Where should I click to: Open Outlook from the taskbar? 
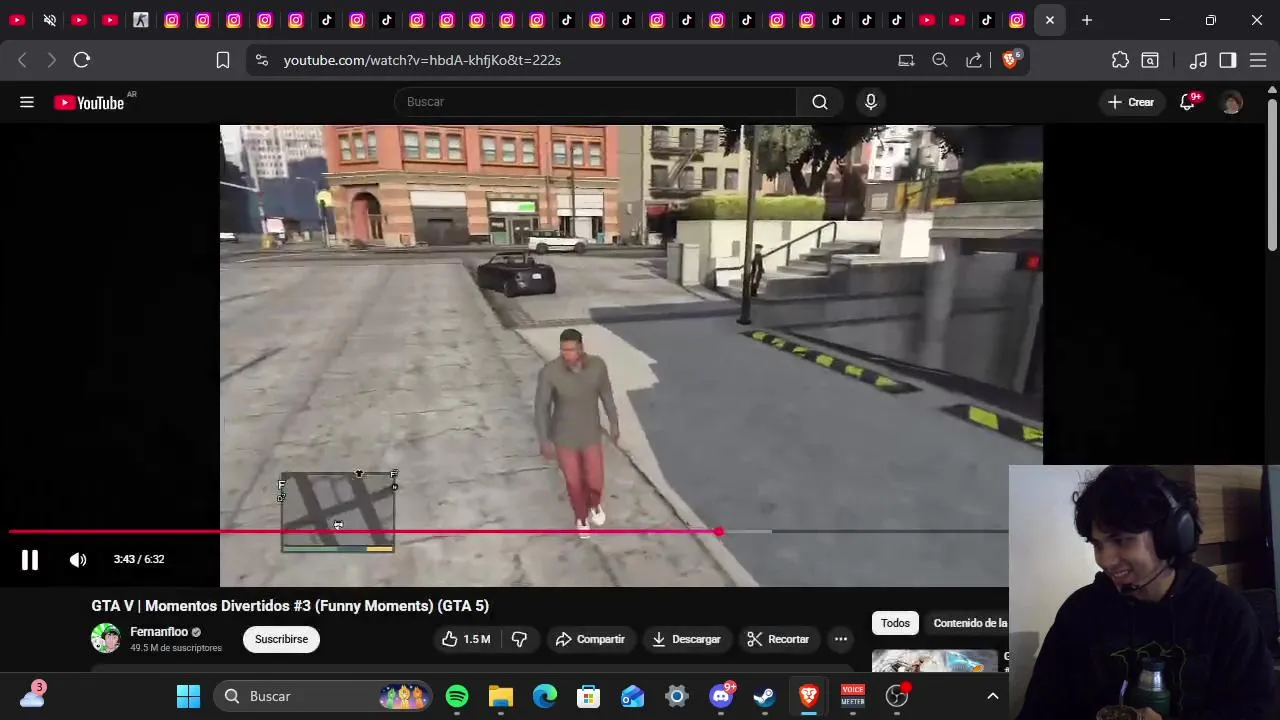[x=633, y=696]
